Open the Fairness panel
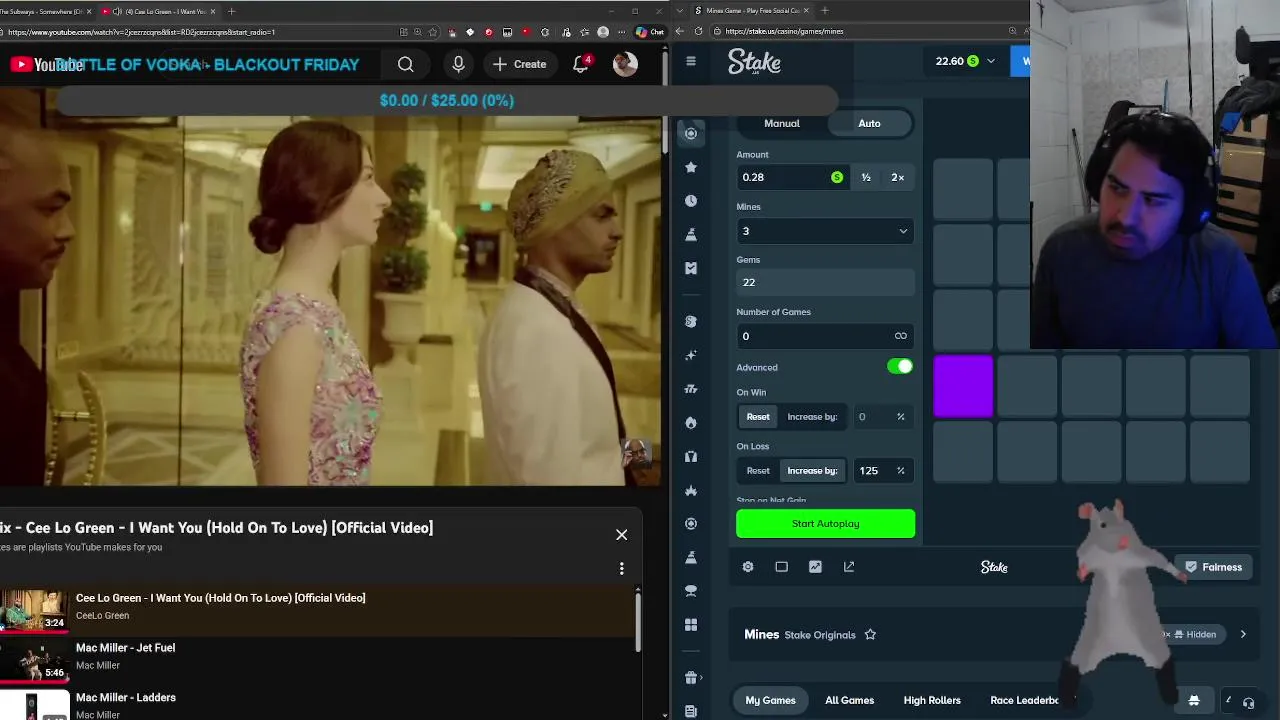Image resolution: width=1280 pixels, height=720 pixels. [1213, 567]
